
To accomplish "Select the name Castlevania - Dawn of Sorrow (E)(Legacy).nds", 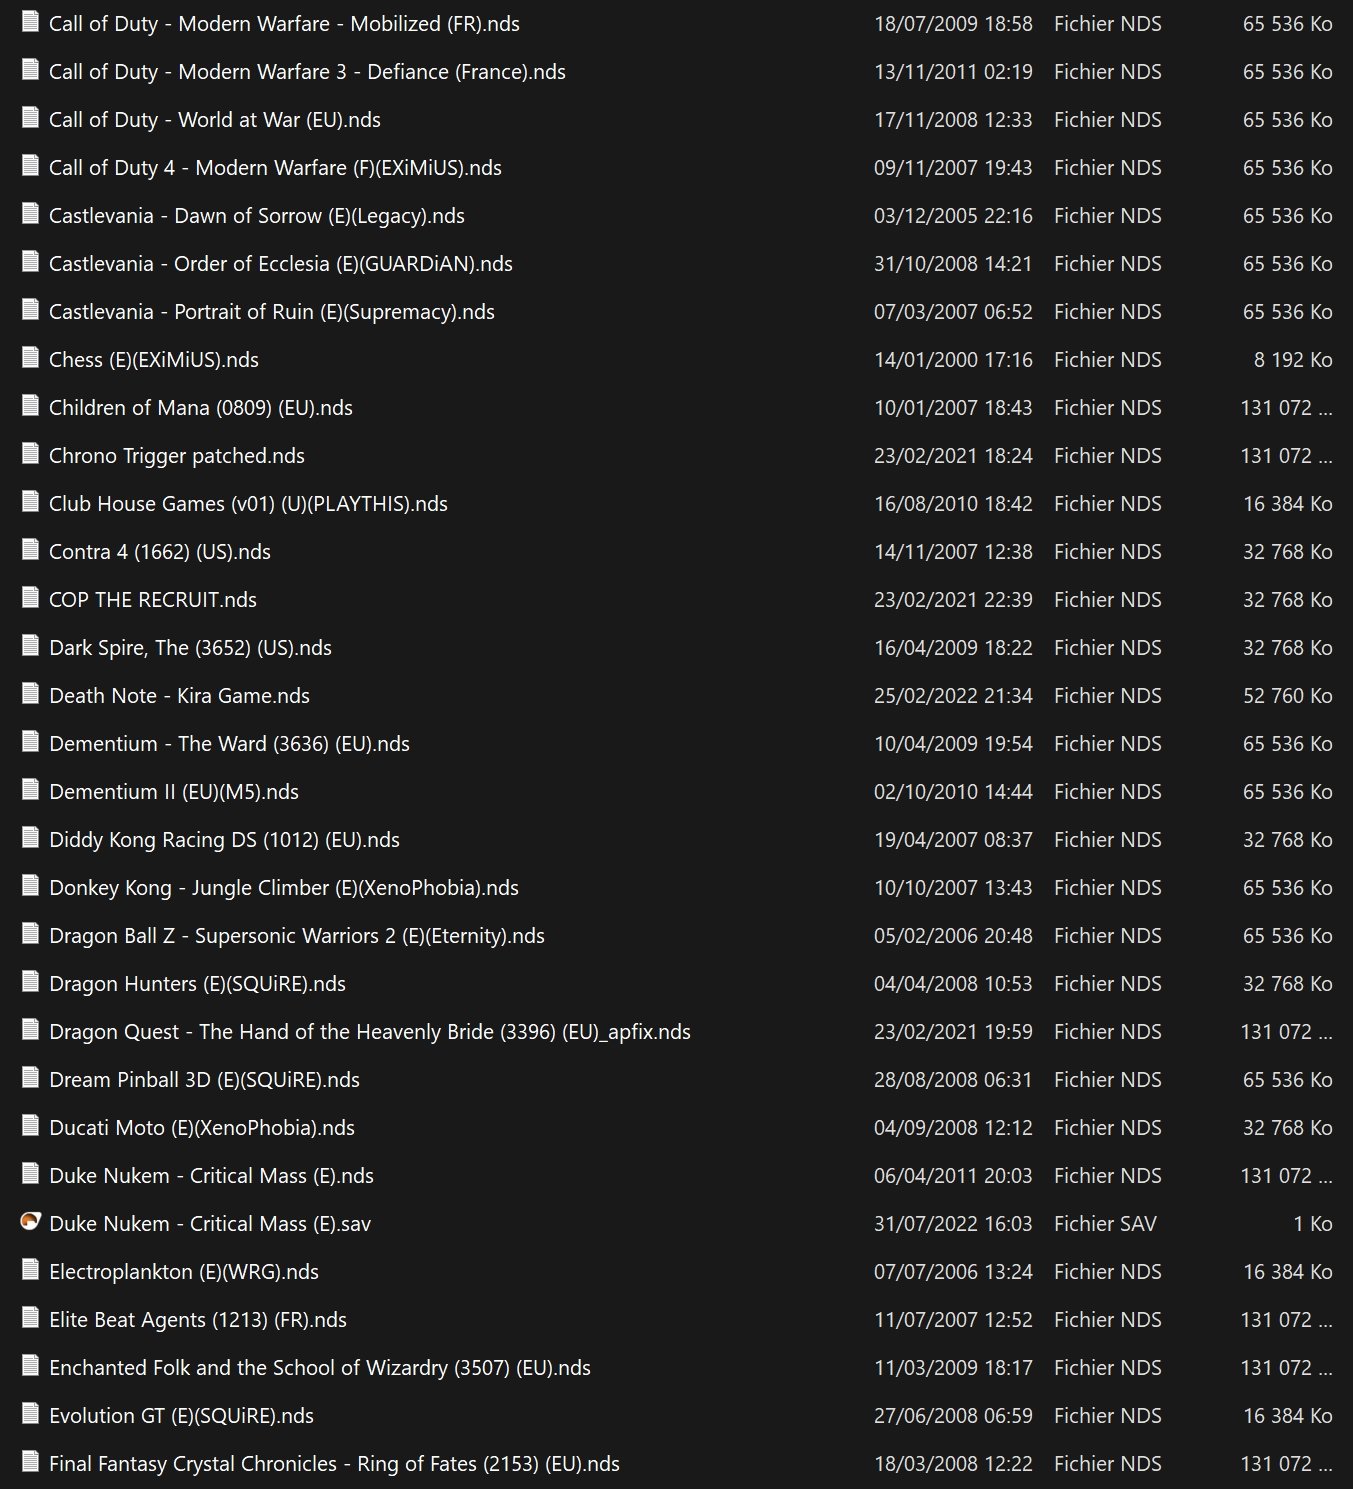I will [257, 216].
